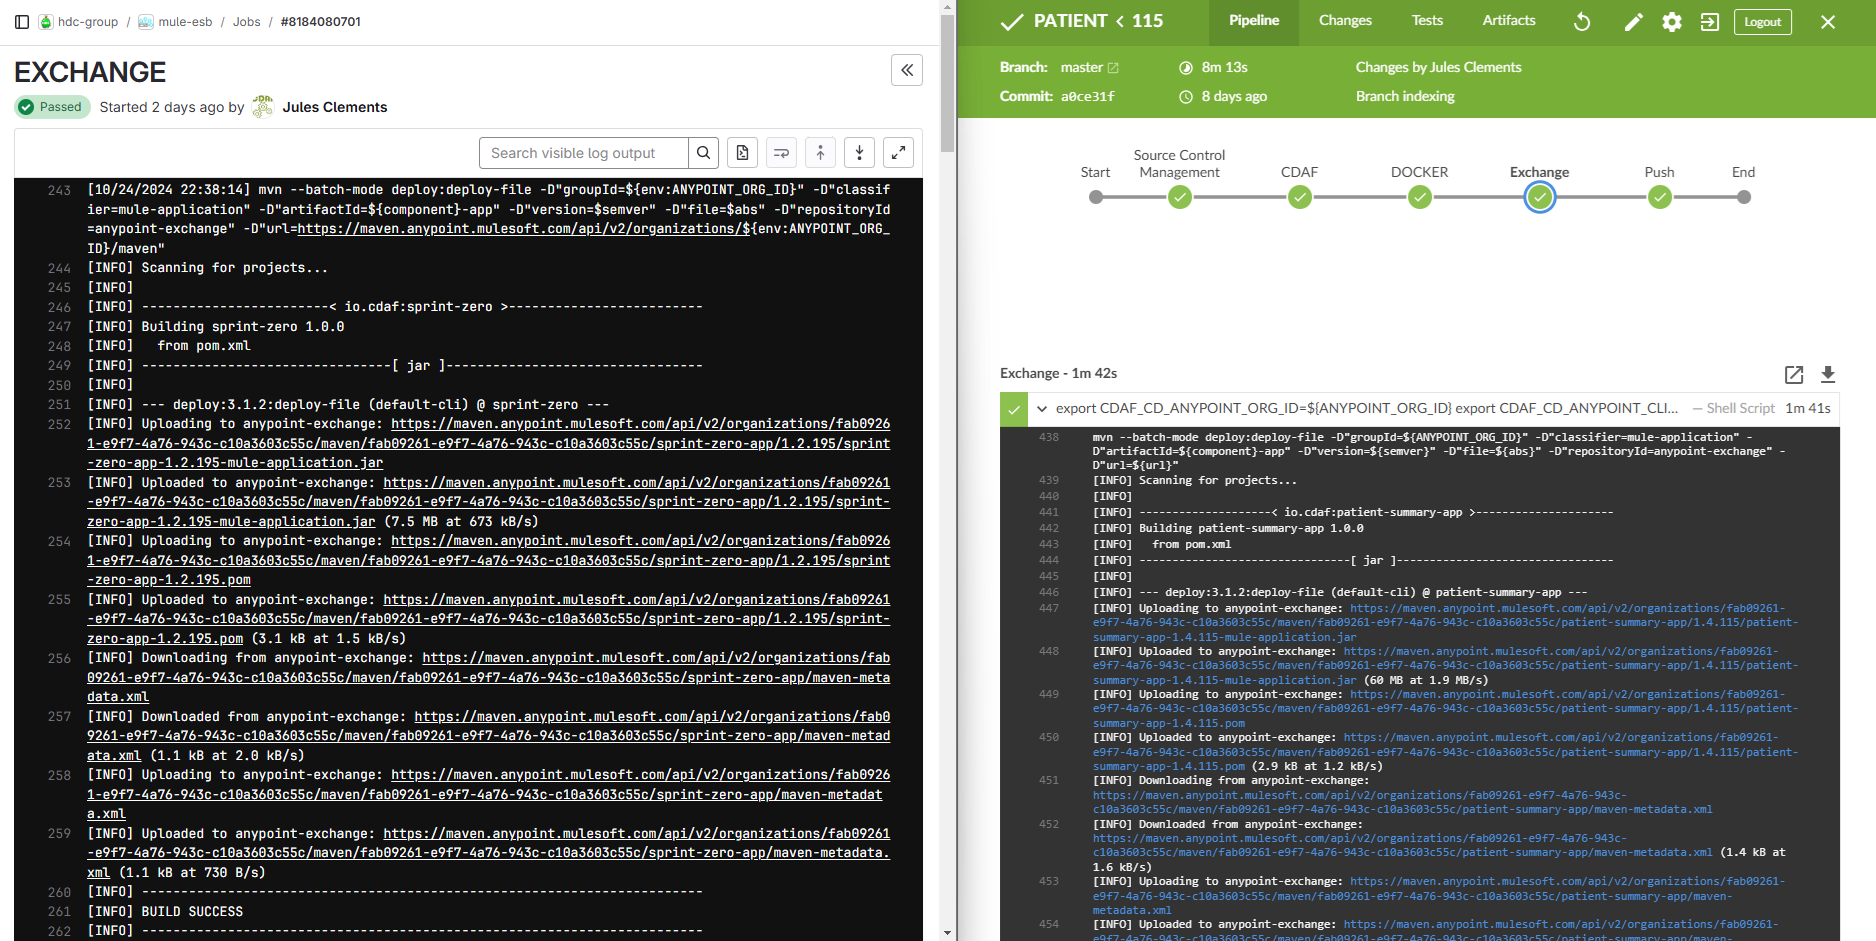Rerun the pipeline with replay icon
Image resolution: width=1876 pixels, height=941 pixels.
[1582, 22]
